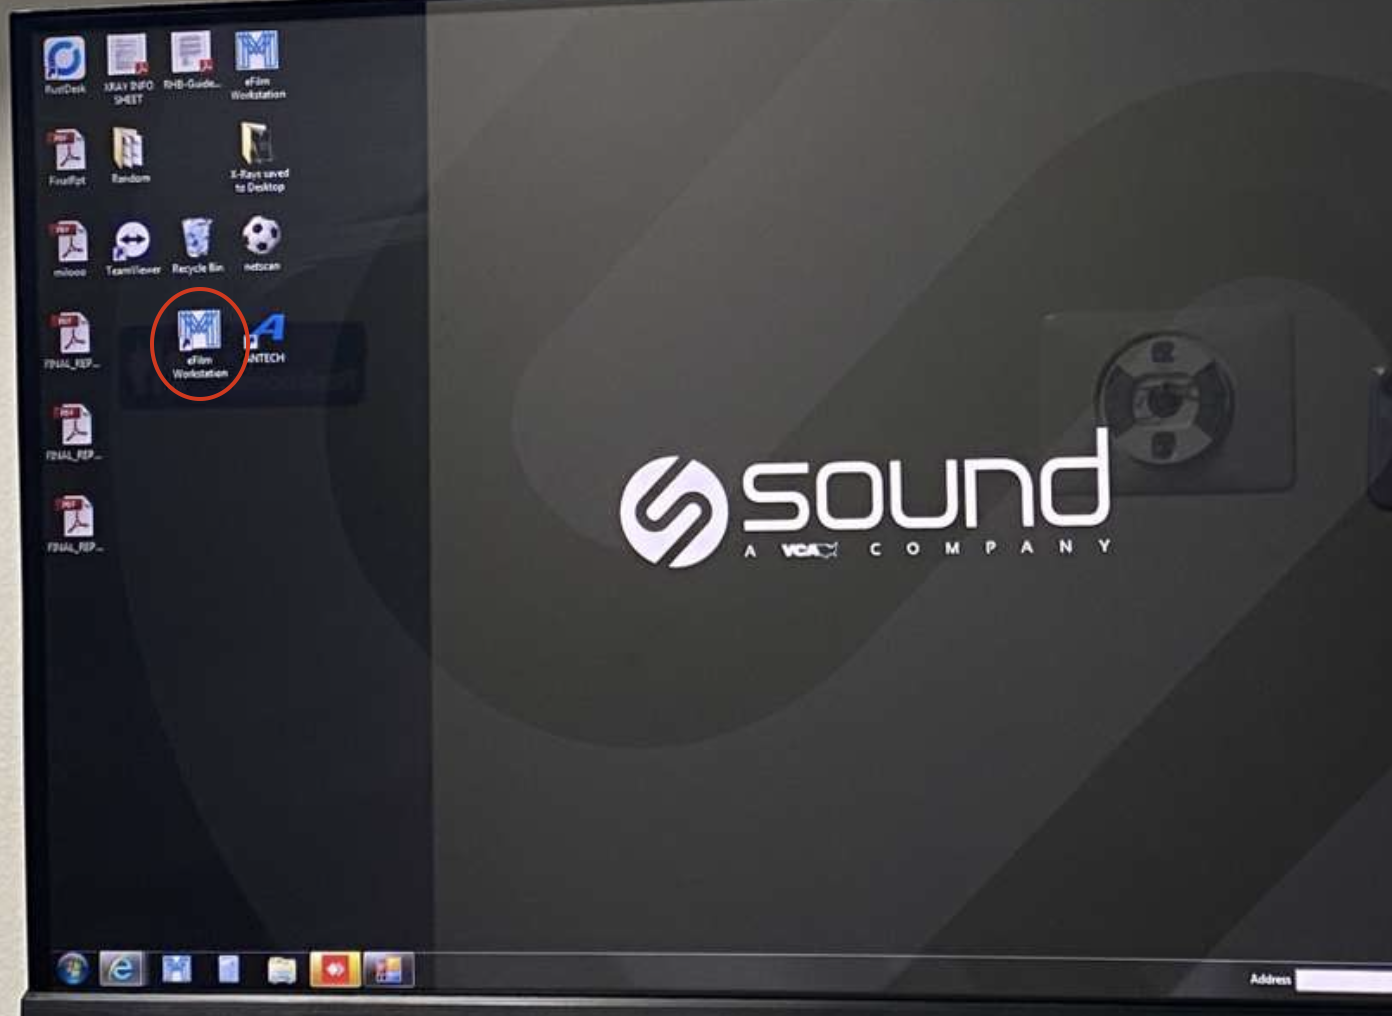Image resolution: width=1392 pixels, height=1016 pixels.
Task: Launch eFilm Workstation icon beside RHB-Guide
Action: (x=257, y=65)
